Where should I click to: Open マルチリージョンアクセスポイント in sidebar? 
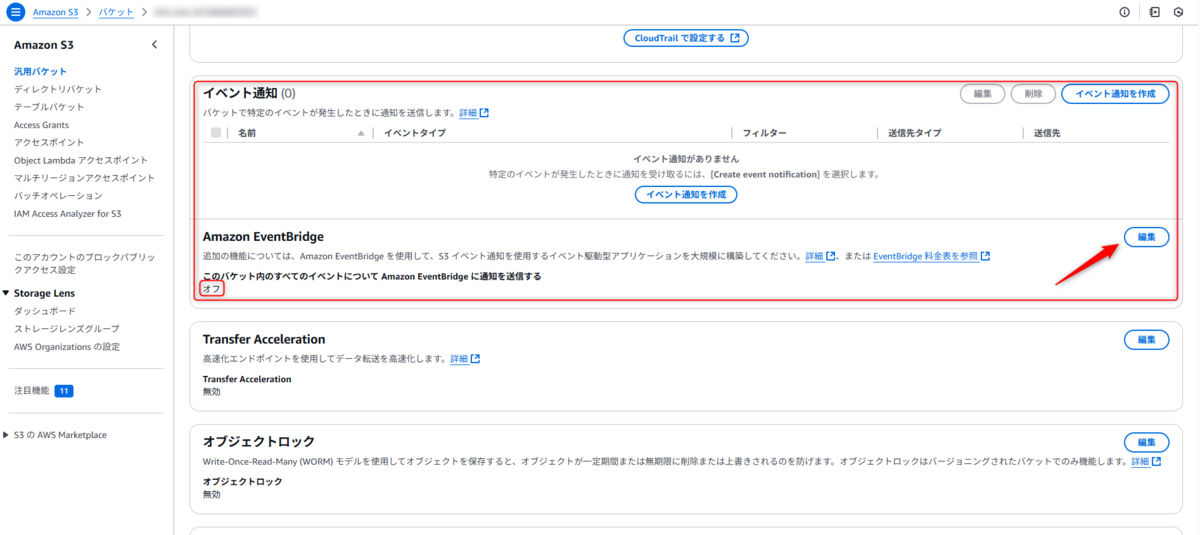click(x=84, y=178)
